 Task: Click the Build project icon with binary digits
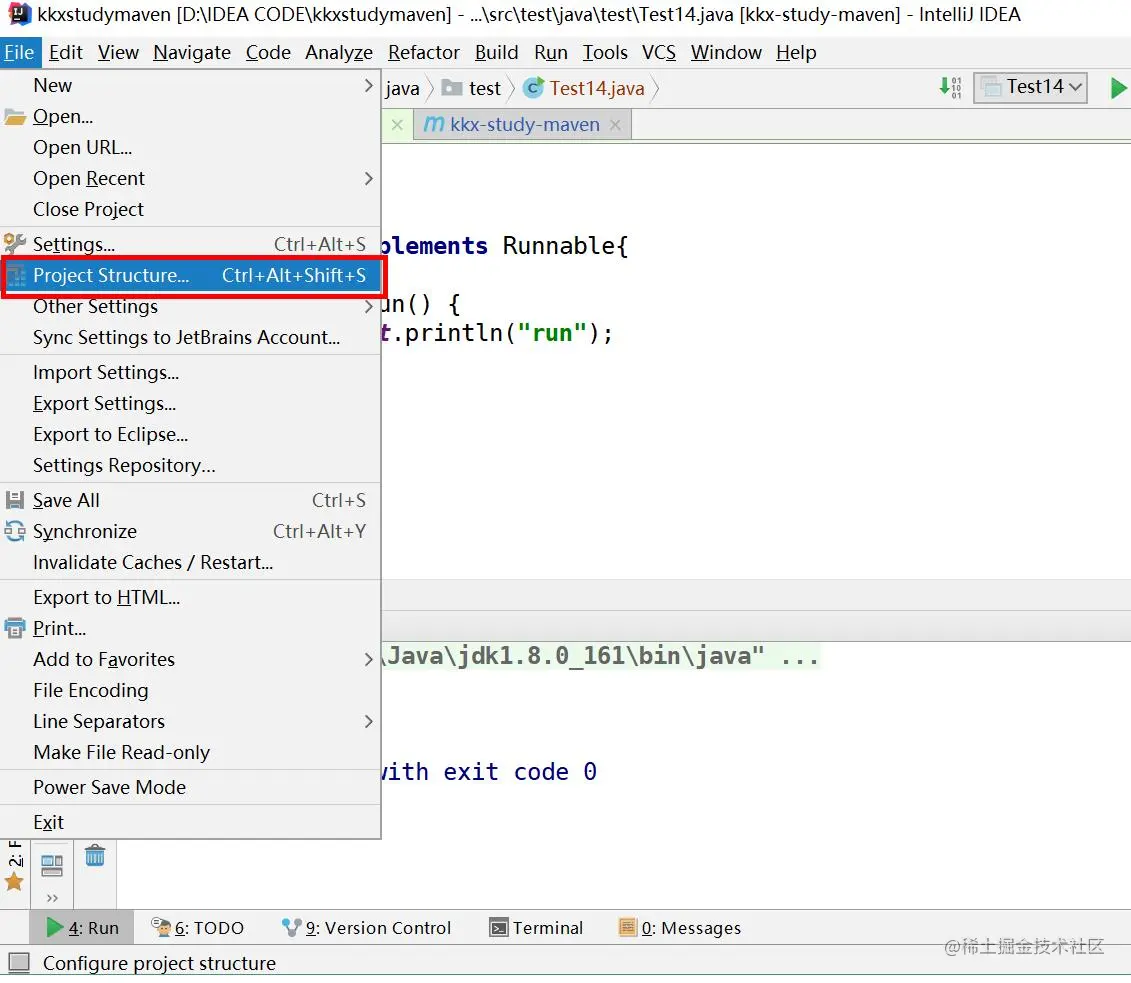pos(950,87)
